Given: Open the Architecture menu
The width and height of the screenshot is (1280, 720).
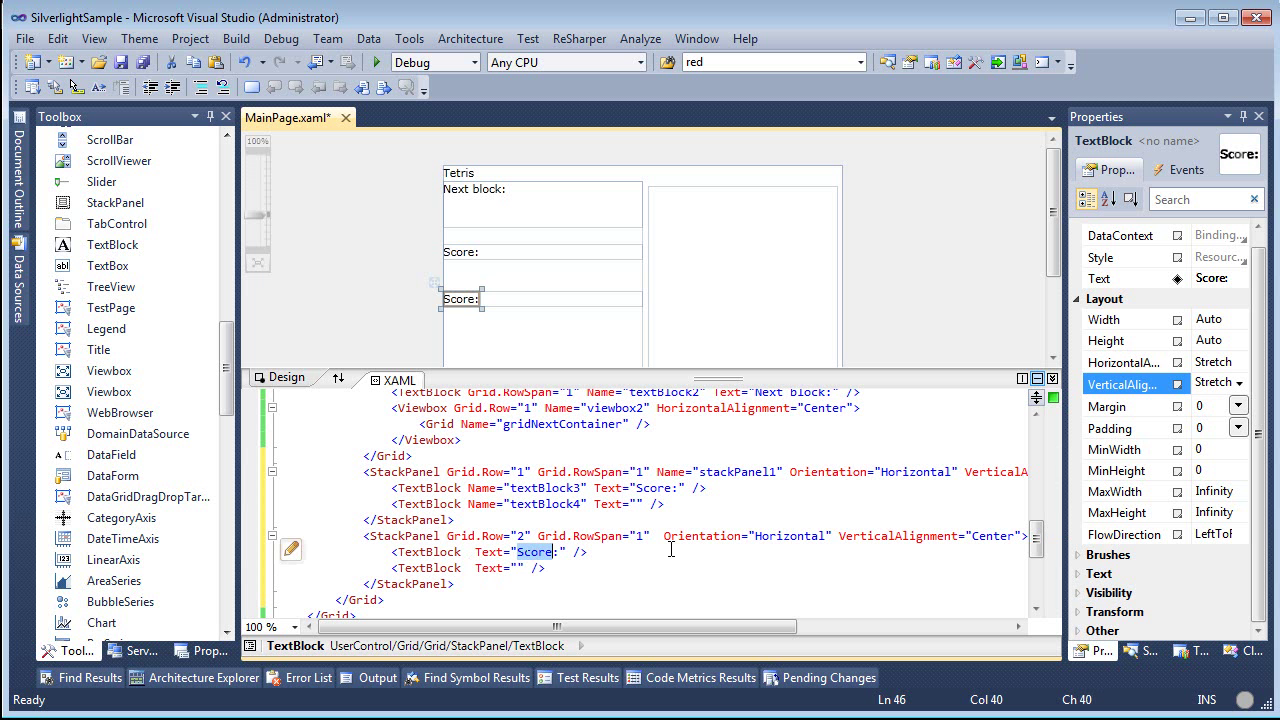Looking at the screenshot, I should (x=470, y=38).
